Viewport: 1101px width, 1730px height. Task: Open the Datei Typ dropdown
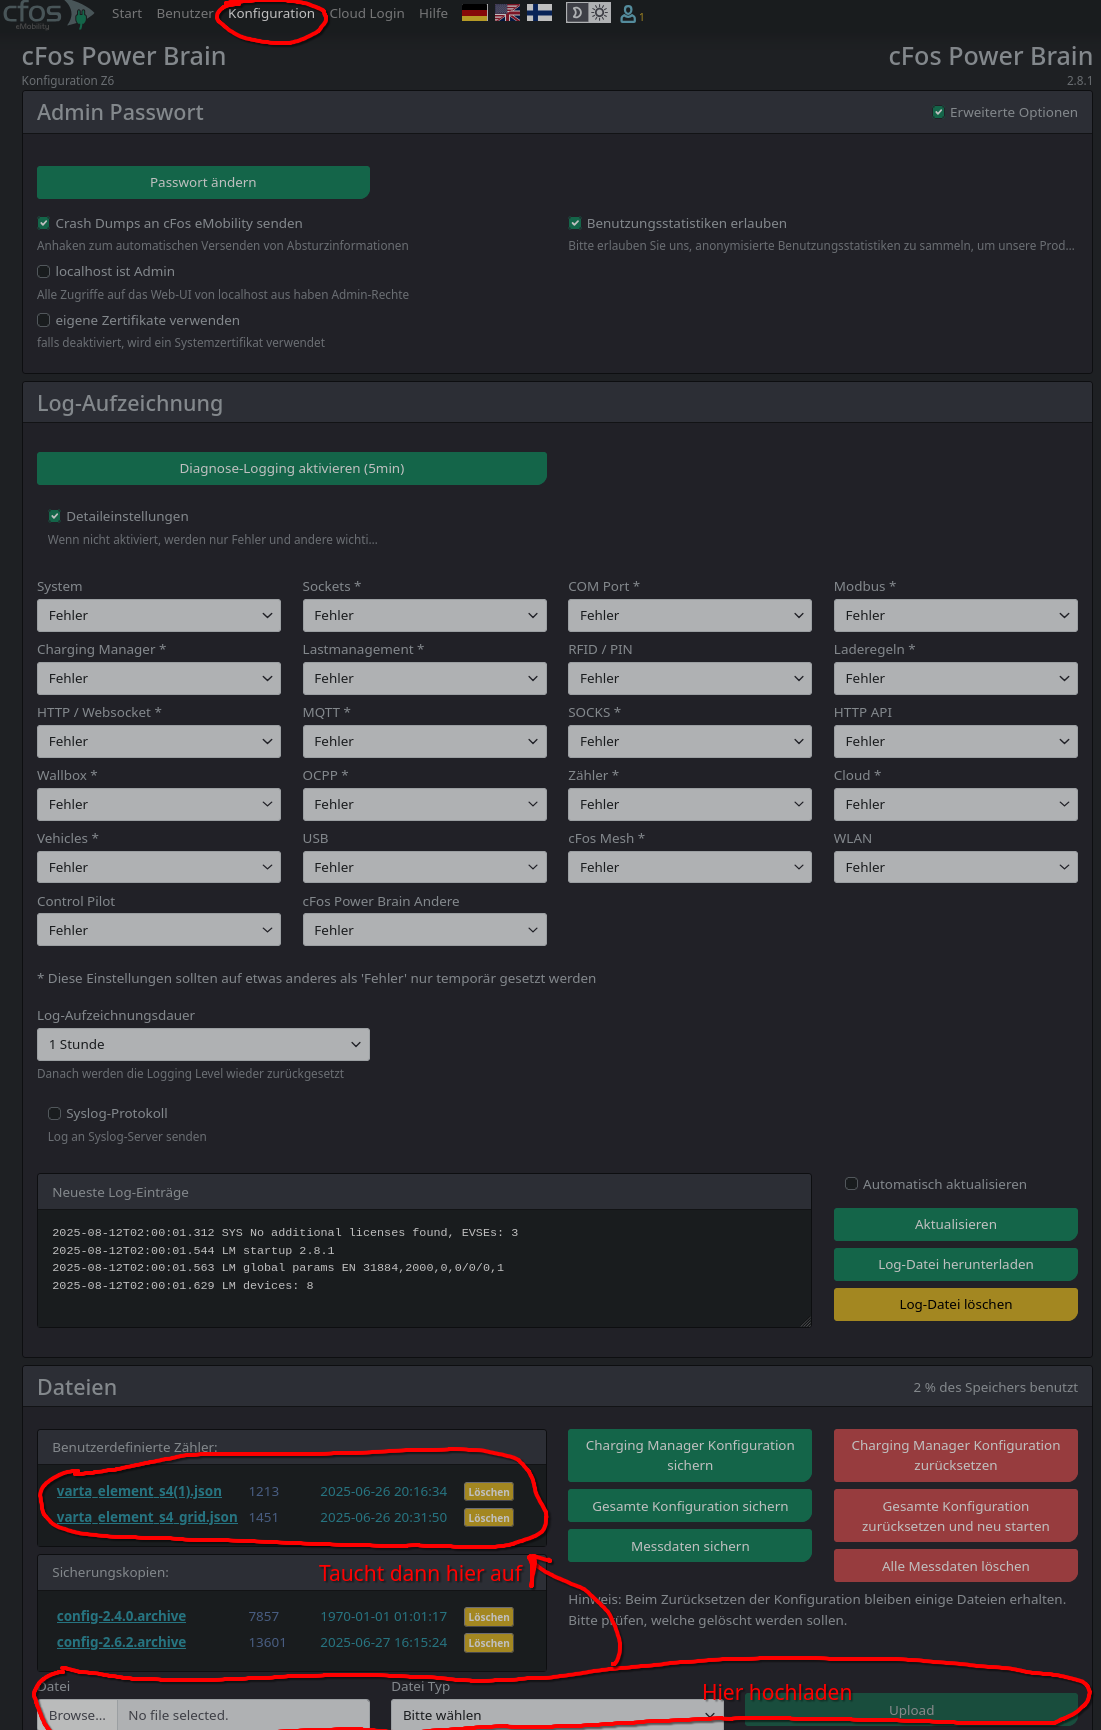pos(557,1714)
